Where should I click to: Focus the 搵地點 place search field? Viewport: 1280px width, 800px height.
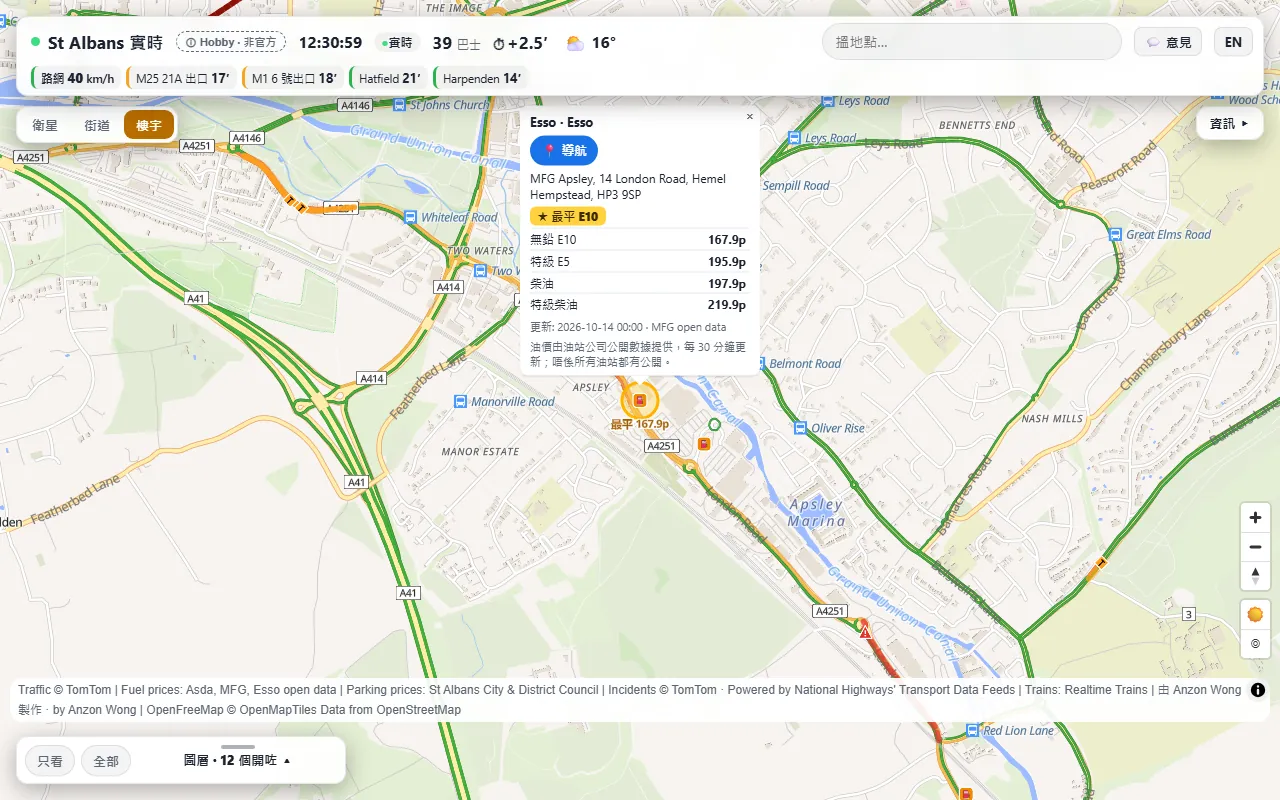pyautogui.click(x=971, y=42)
